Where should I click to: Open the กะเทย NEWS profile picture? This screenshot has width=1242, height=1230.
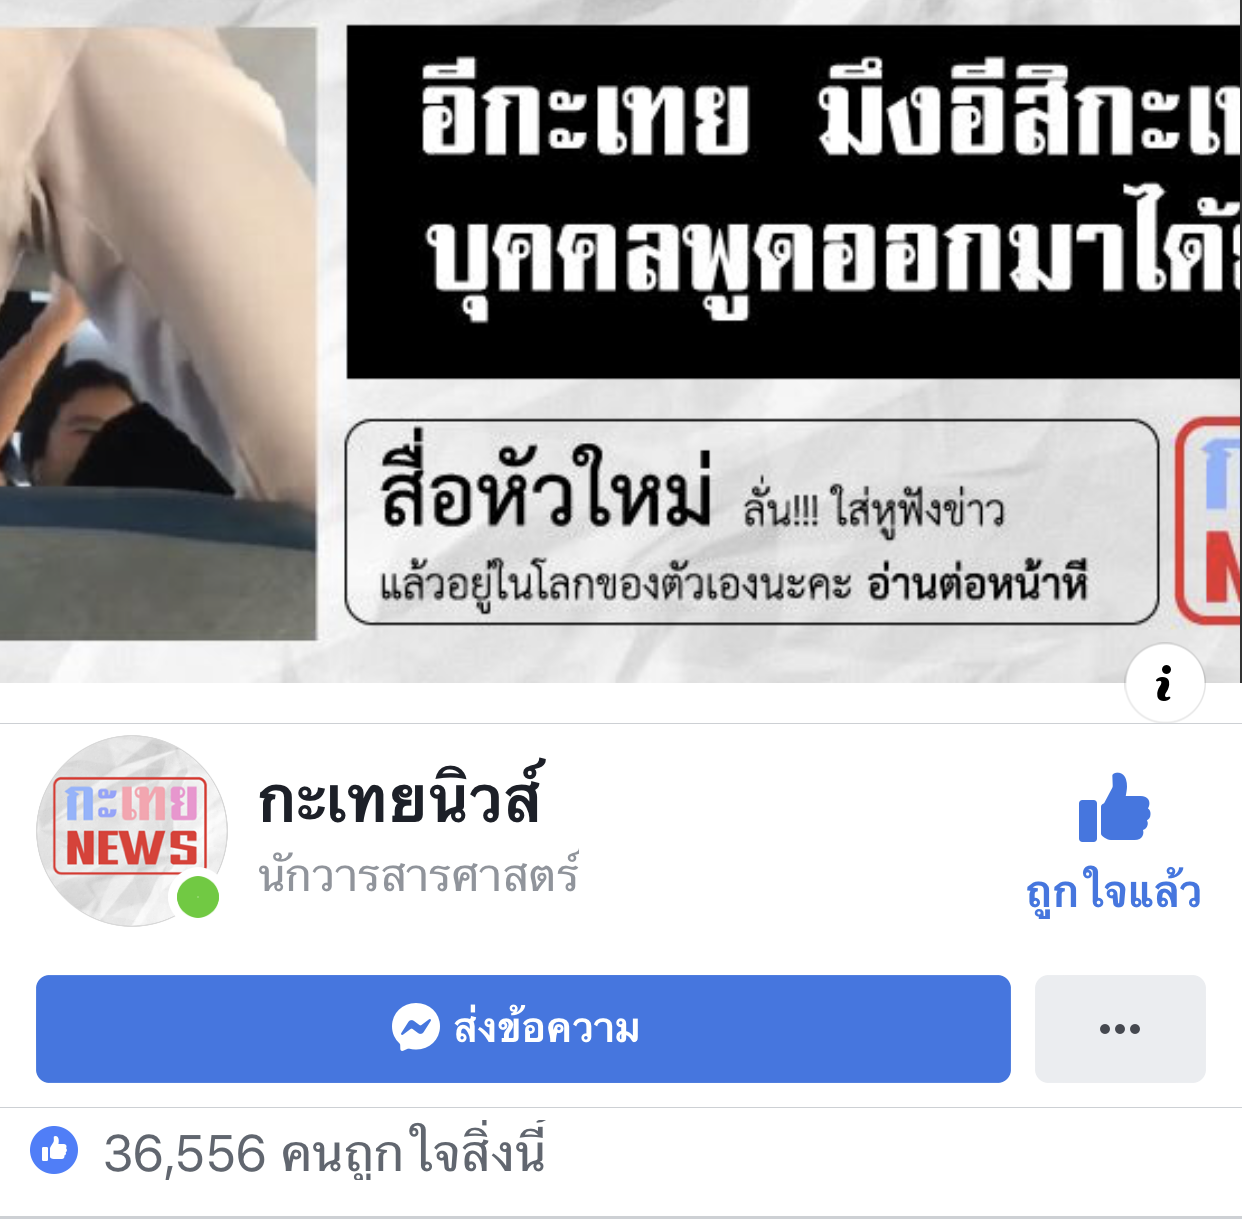pos(132,830)
